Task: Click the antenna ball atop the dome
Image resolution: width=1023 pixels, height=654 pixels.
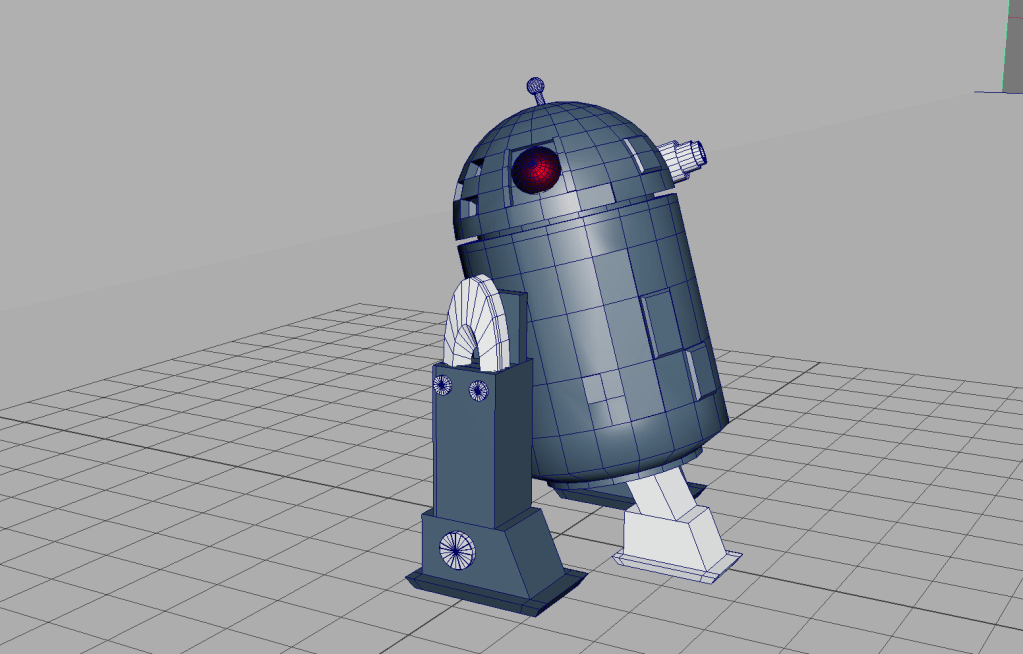Action: coord(536,85)
